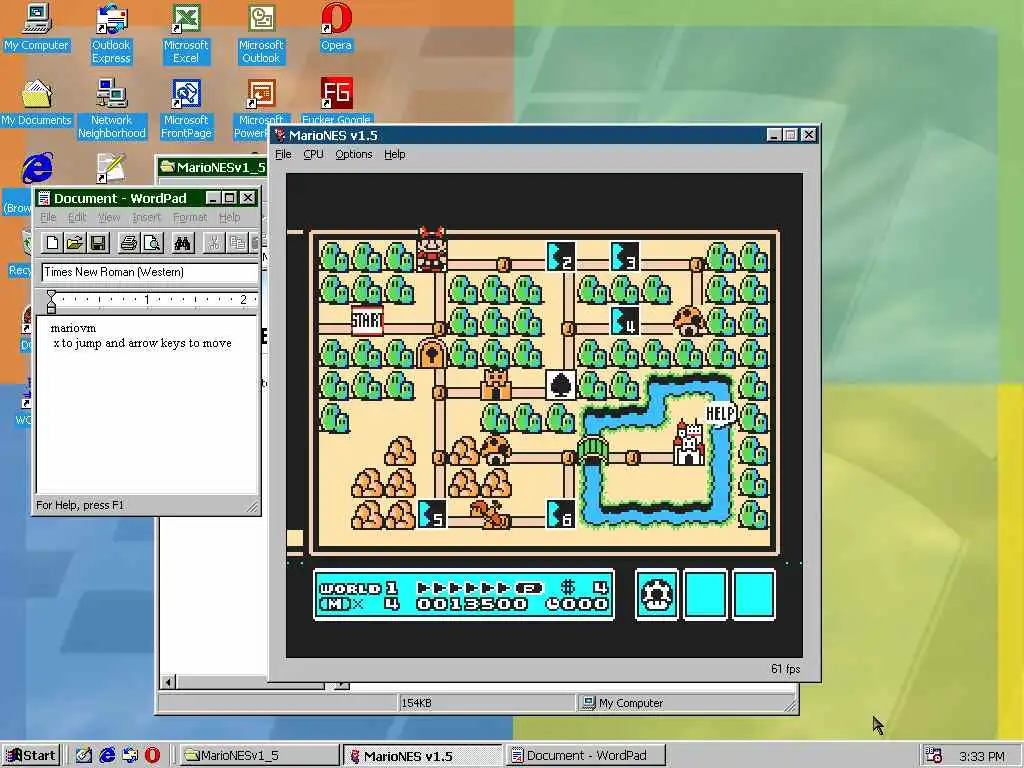Click the system tray icon beside the clock
The width and height of the screenshot is (1024, 768).
(933, 756)
